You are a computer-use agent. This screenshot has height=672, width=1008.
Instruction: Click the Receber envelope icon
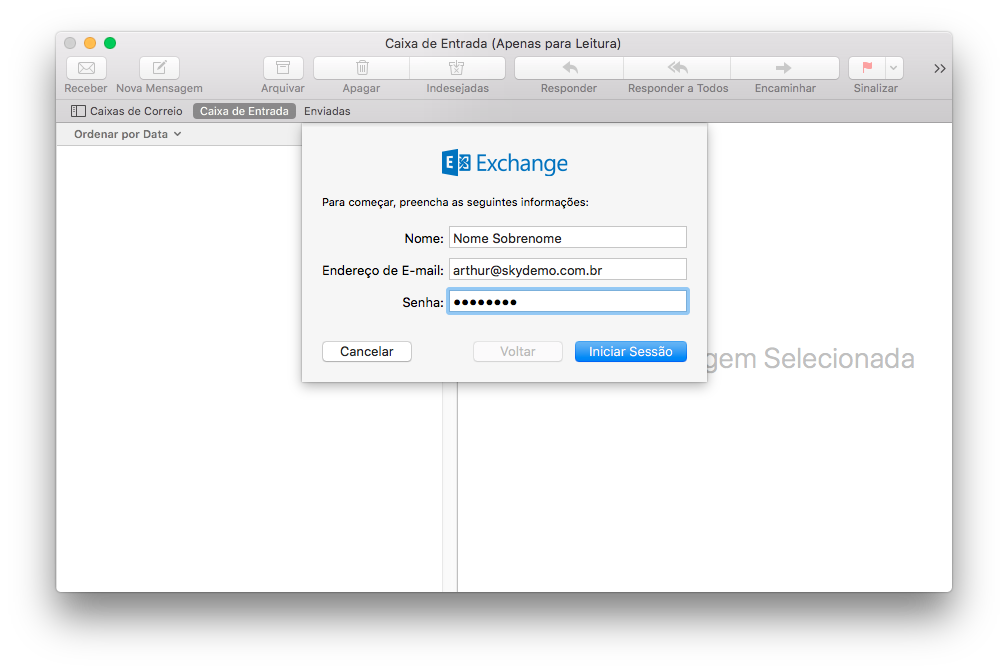[86, 68]
